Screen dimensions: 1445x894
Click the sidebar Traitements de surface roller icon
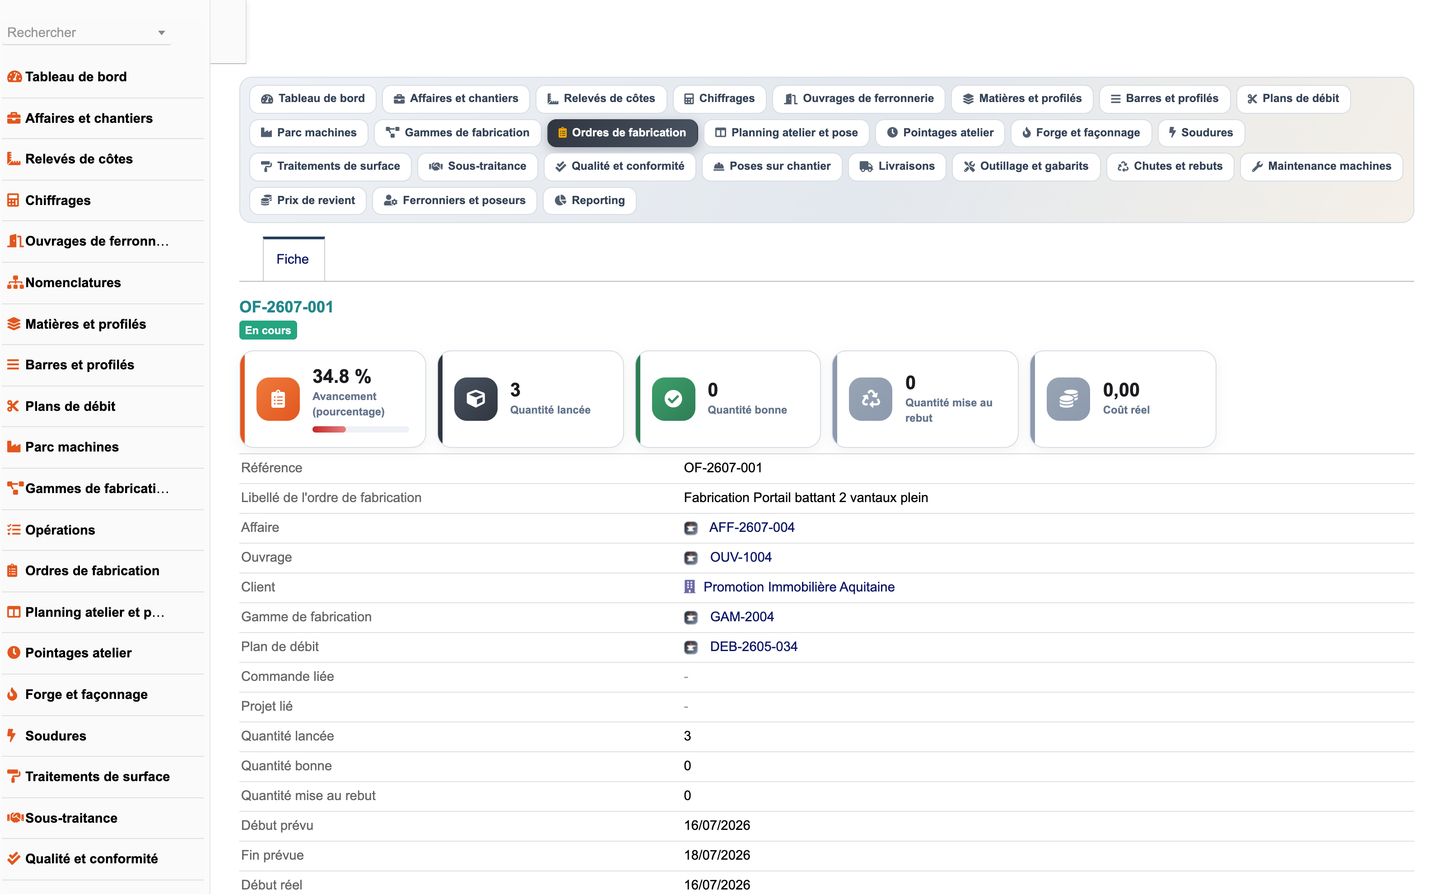[14, 776]
